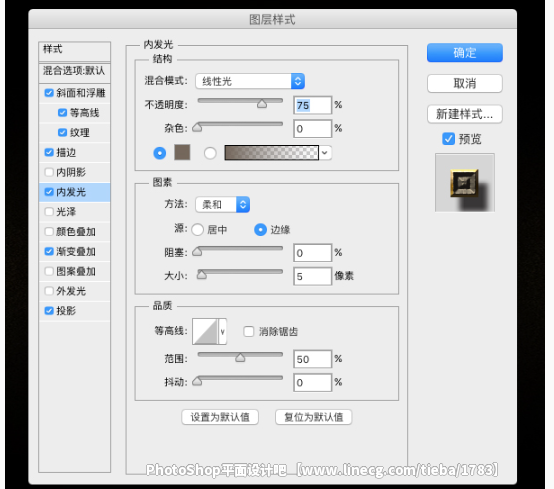This screenshot has height=489, width=554.
Task: Click the 新建样式... button
Action: coord(465,114)
